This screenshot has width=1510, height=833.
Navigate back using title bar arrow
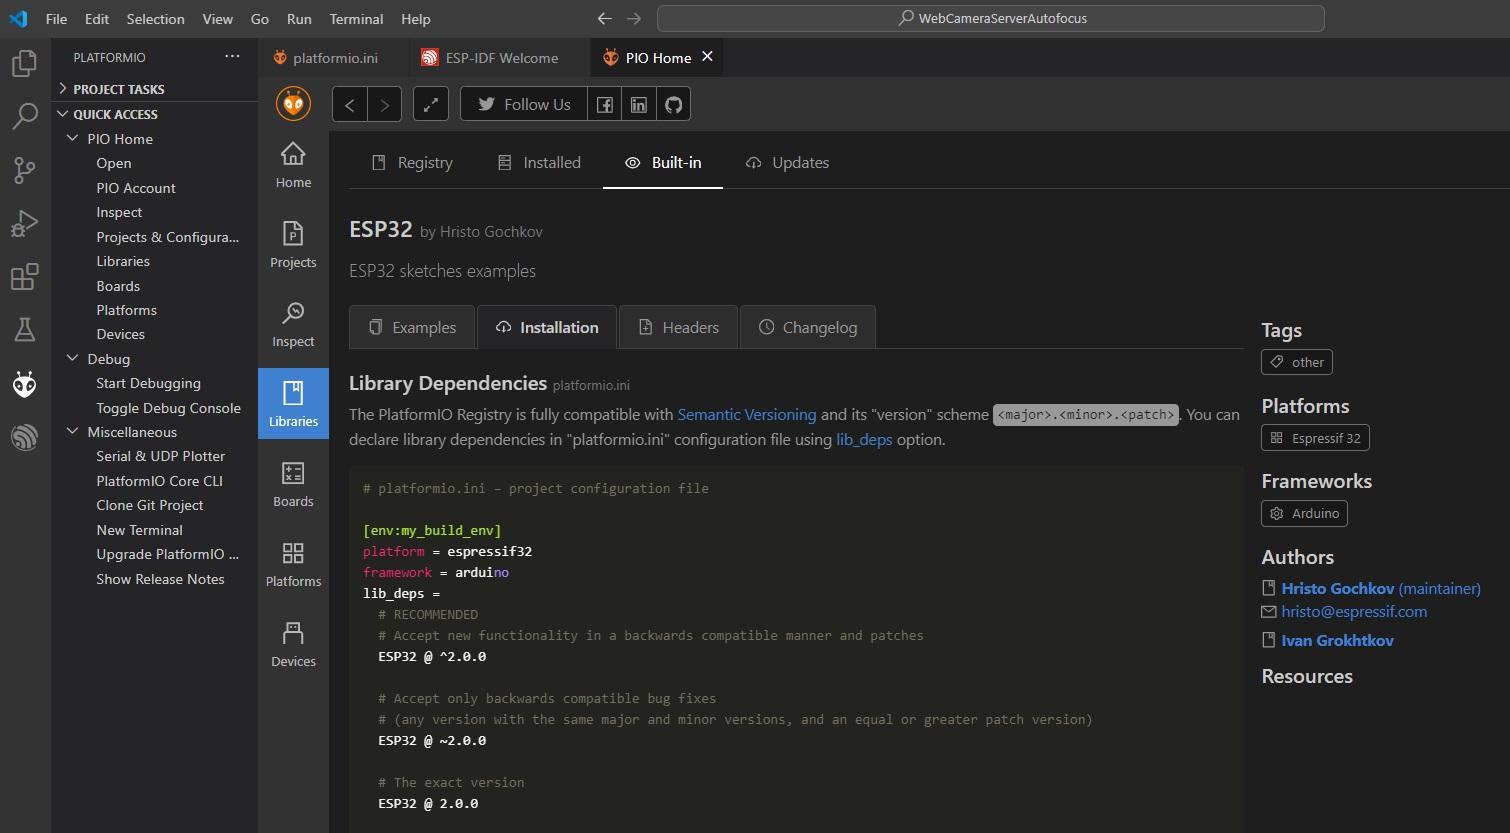(x=604, y=18)
